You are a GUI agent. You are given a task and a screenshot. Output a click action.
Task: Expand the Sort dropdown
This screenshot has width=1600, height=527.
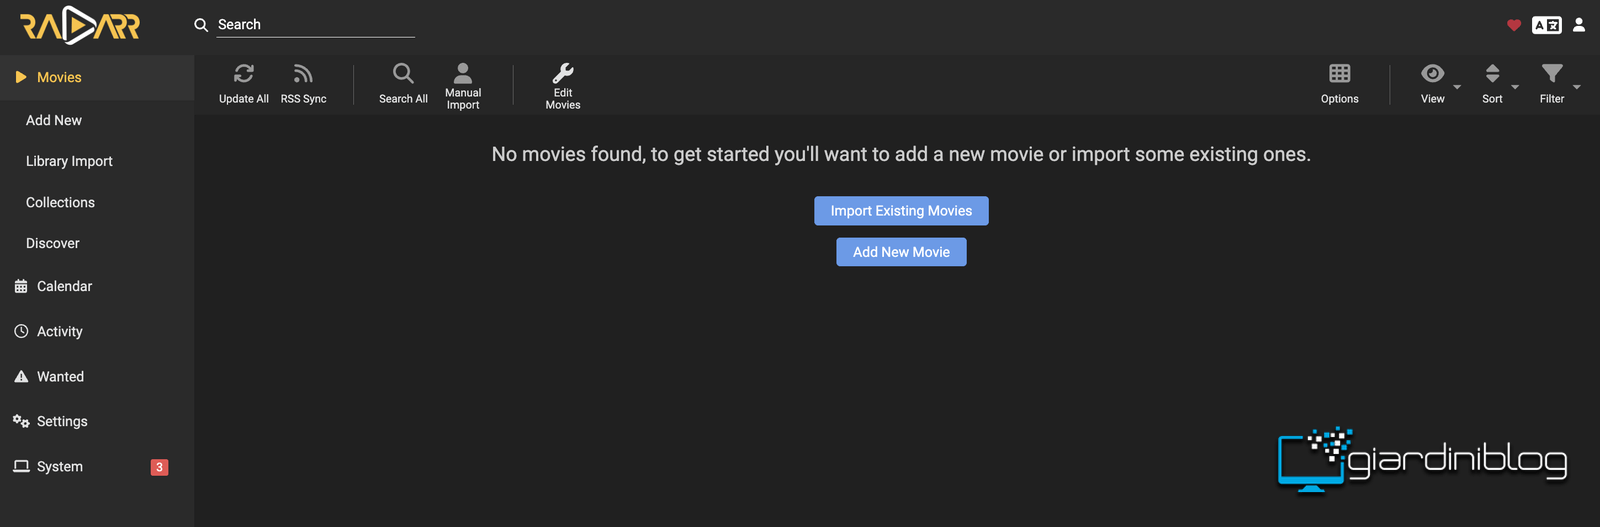[1499, 85]
